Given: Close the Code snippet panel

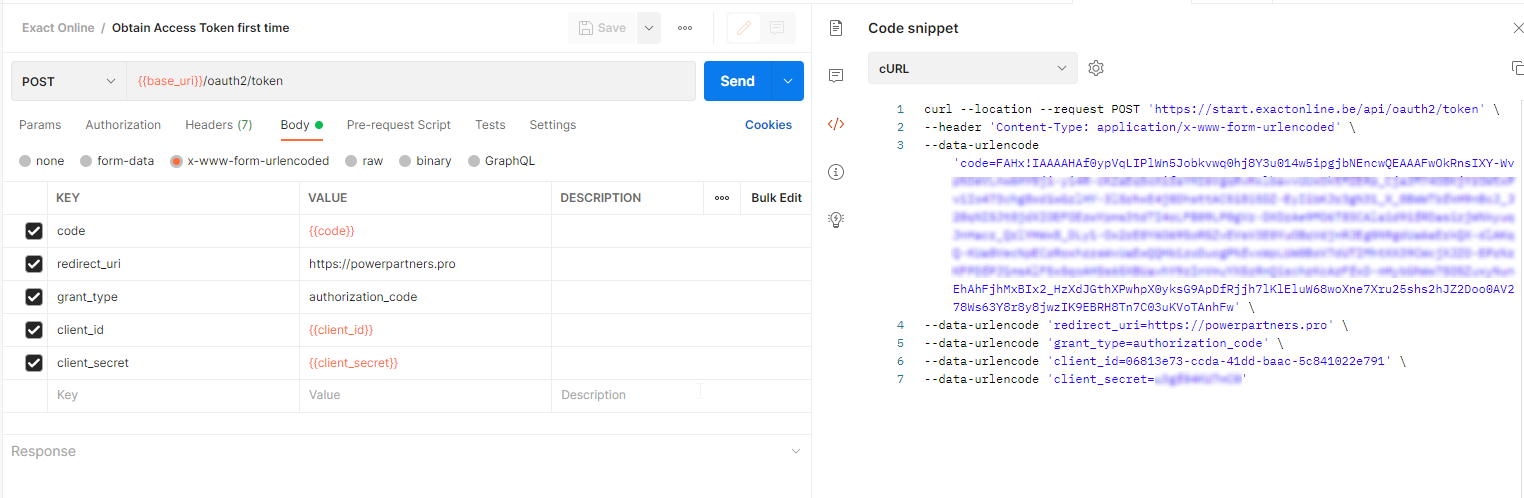Looking at the screenshot, I should coord(1518,28).
